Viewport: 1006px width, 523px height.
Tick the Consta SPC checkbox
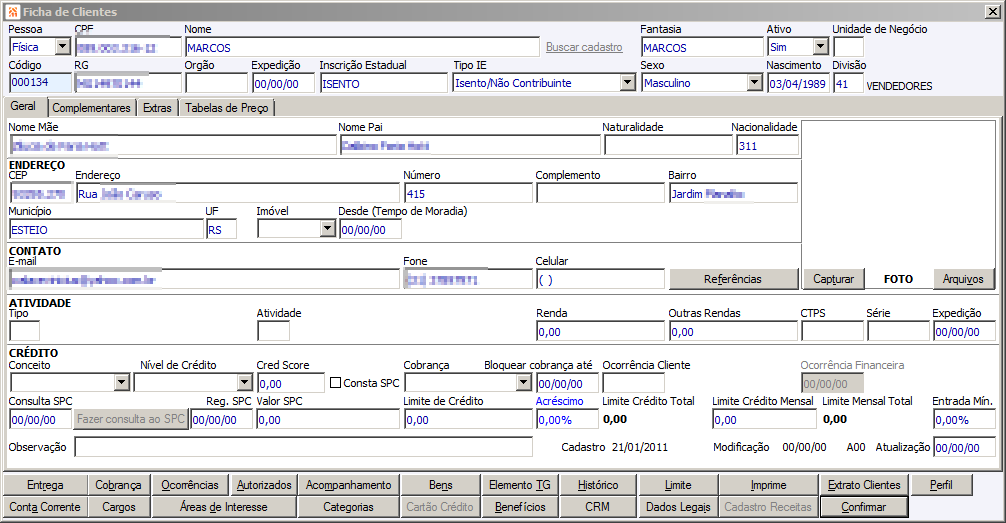[x=335, y=382]
